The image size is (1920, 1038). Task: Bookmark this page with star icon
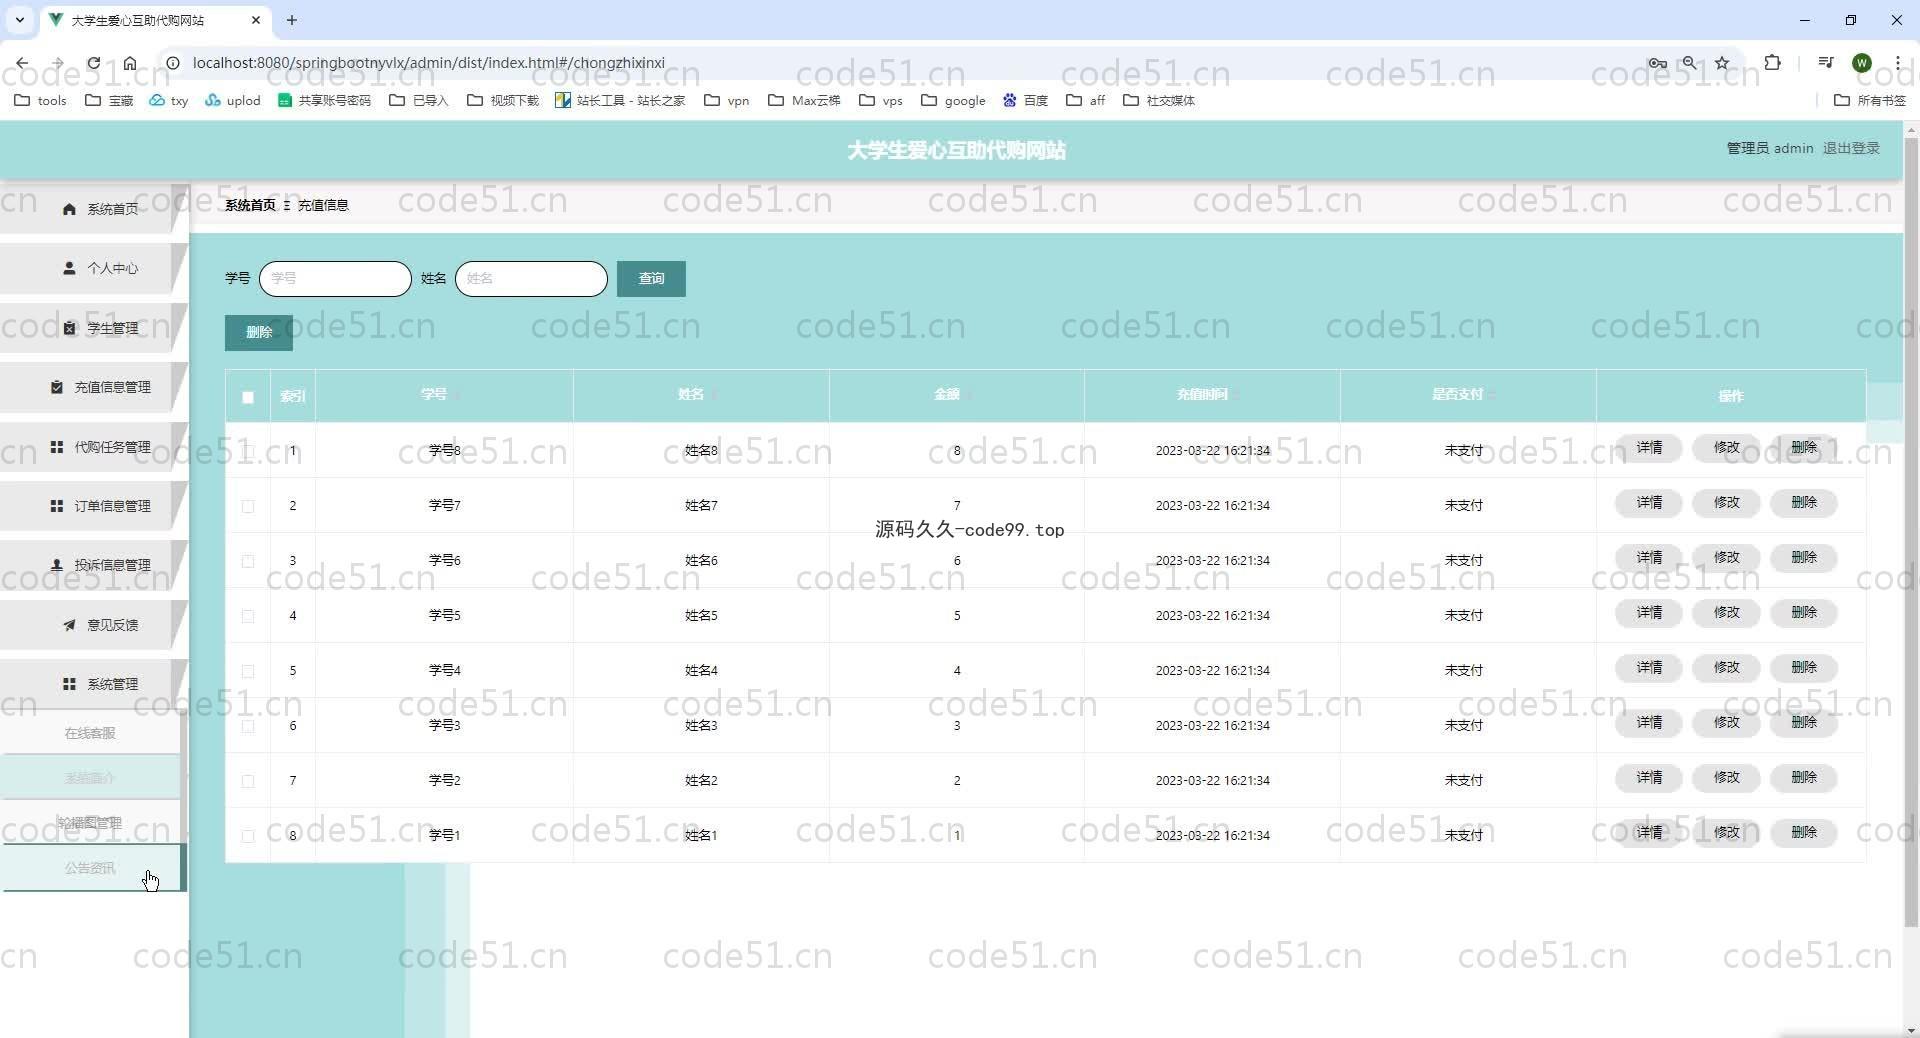point(1722,63)
